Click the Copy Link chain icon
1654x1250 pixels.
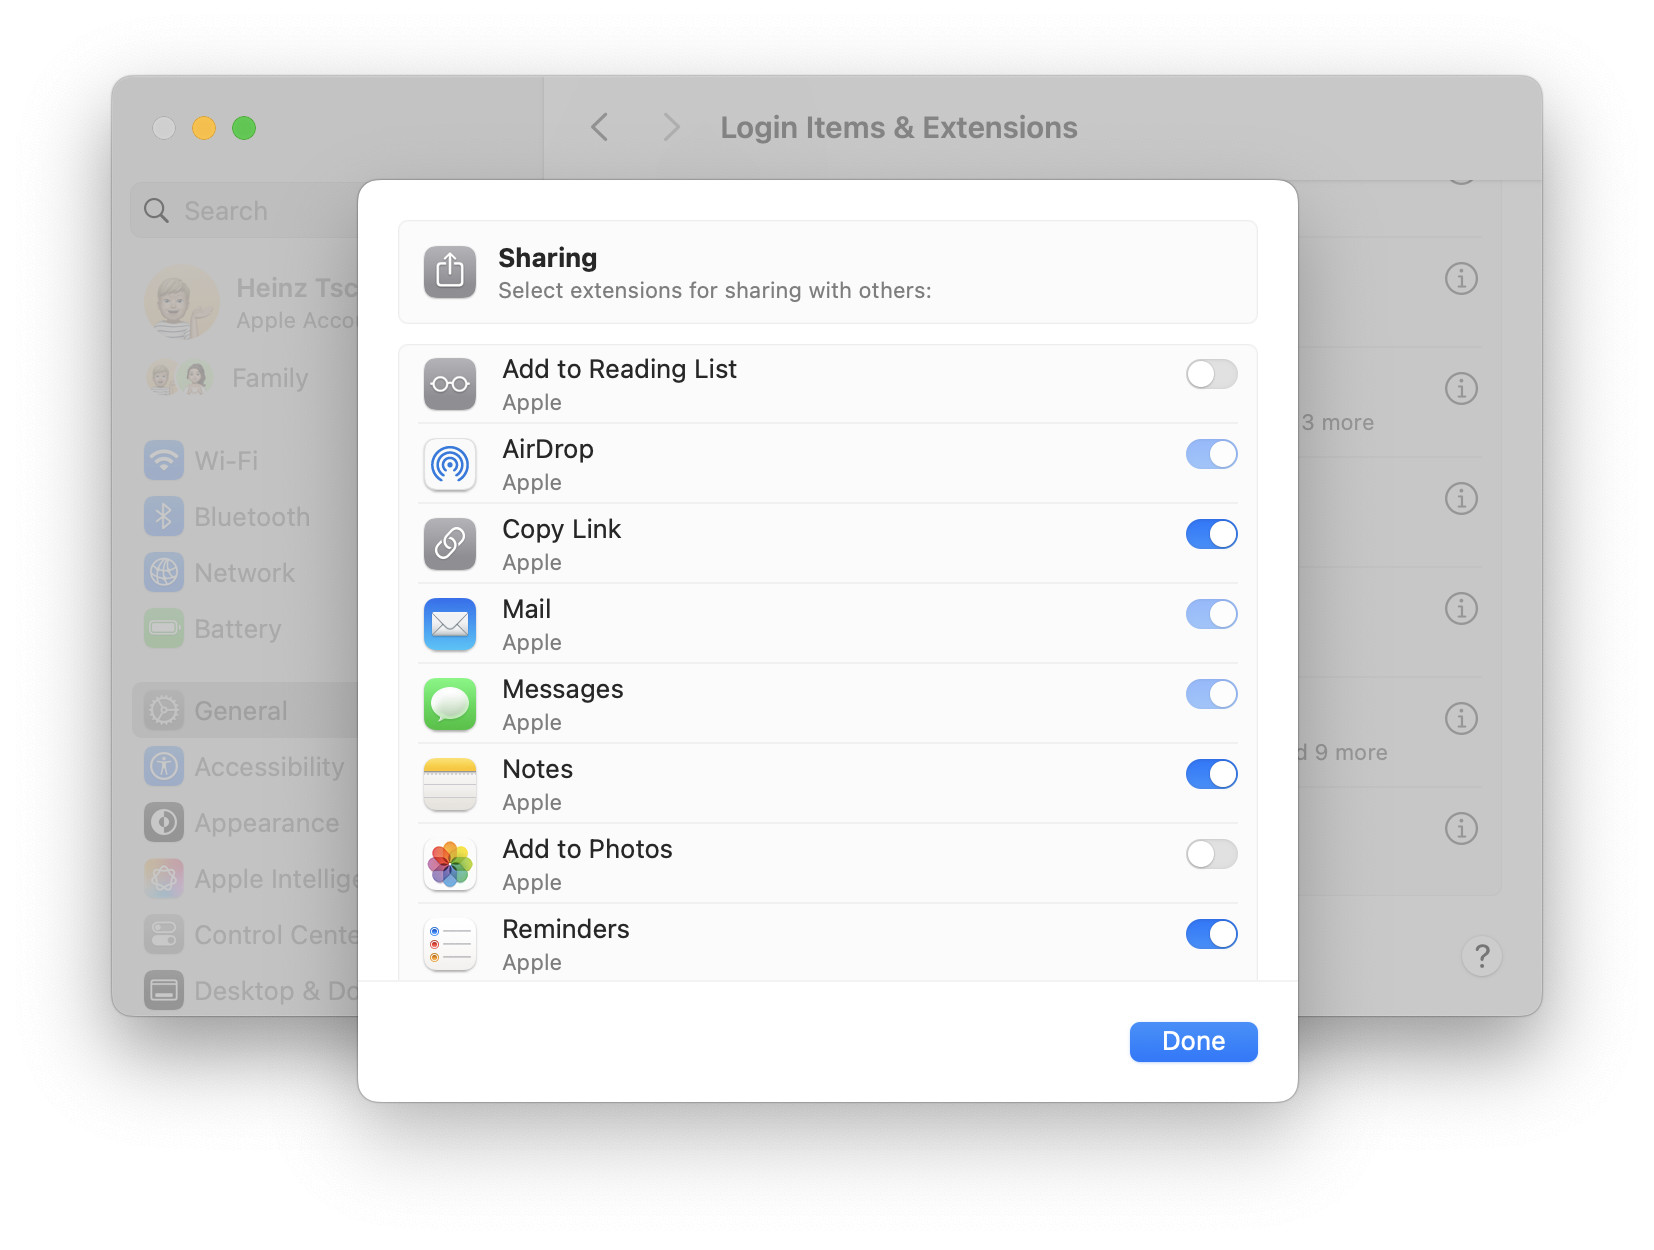point(450,544)
